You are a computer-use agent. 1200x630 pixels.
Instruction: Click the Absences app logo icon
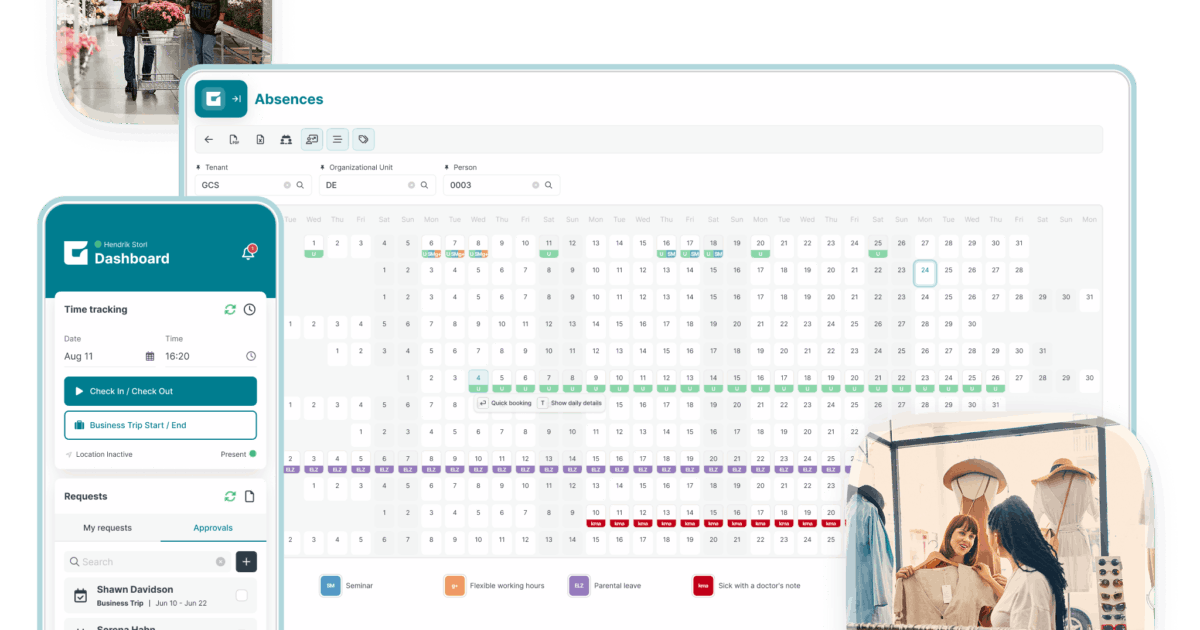(x=212, y=99)
